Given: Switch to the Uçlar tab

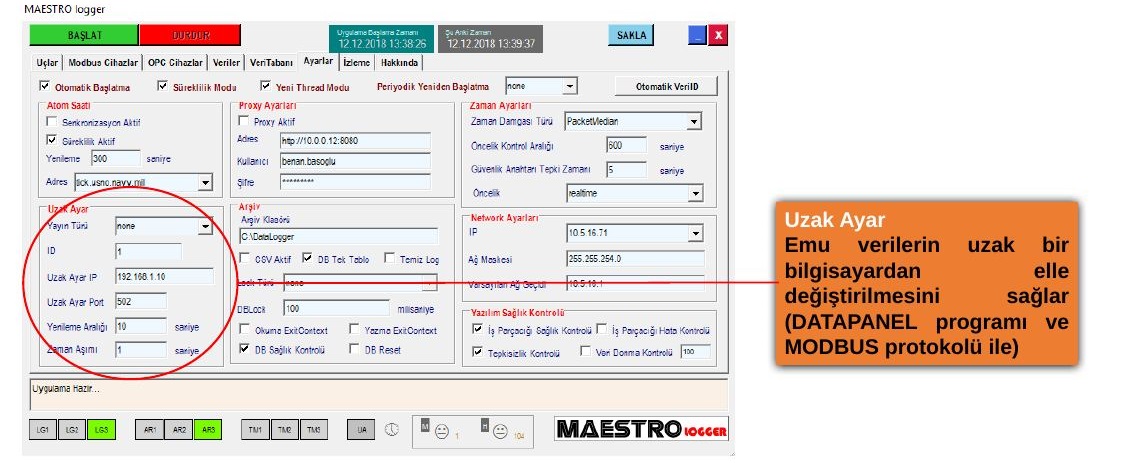Looking at the screenshot, I should (47, 62).
